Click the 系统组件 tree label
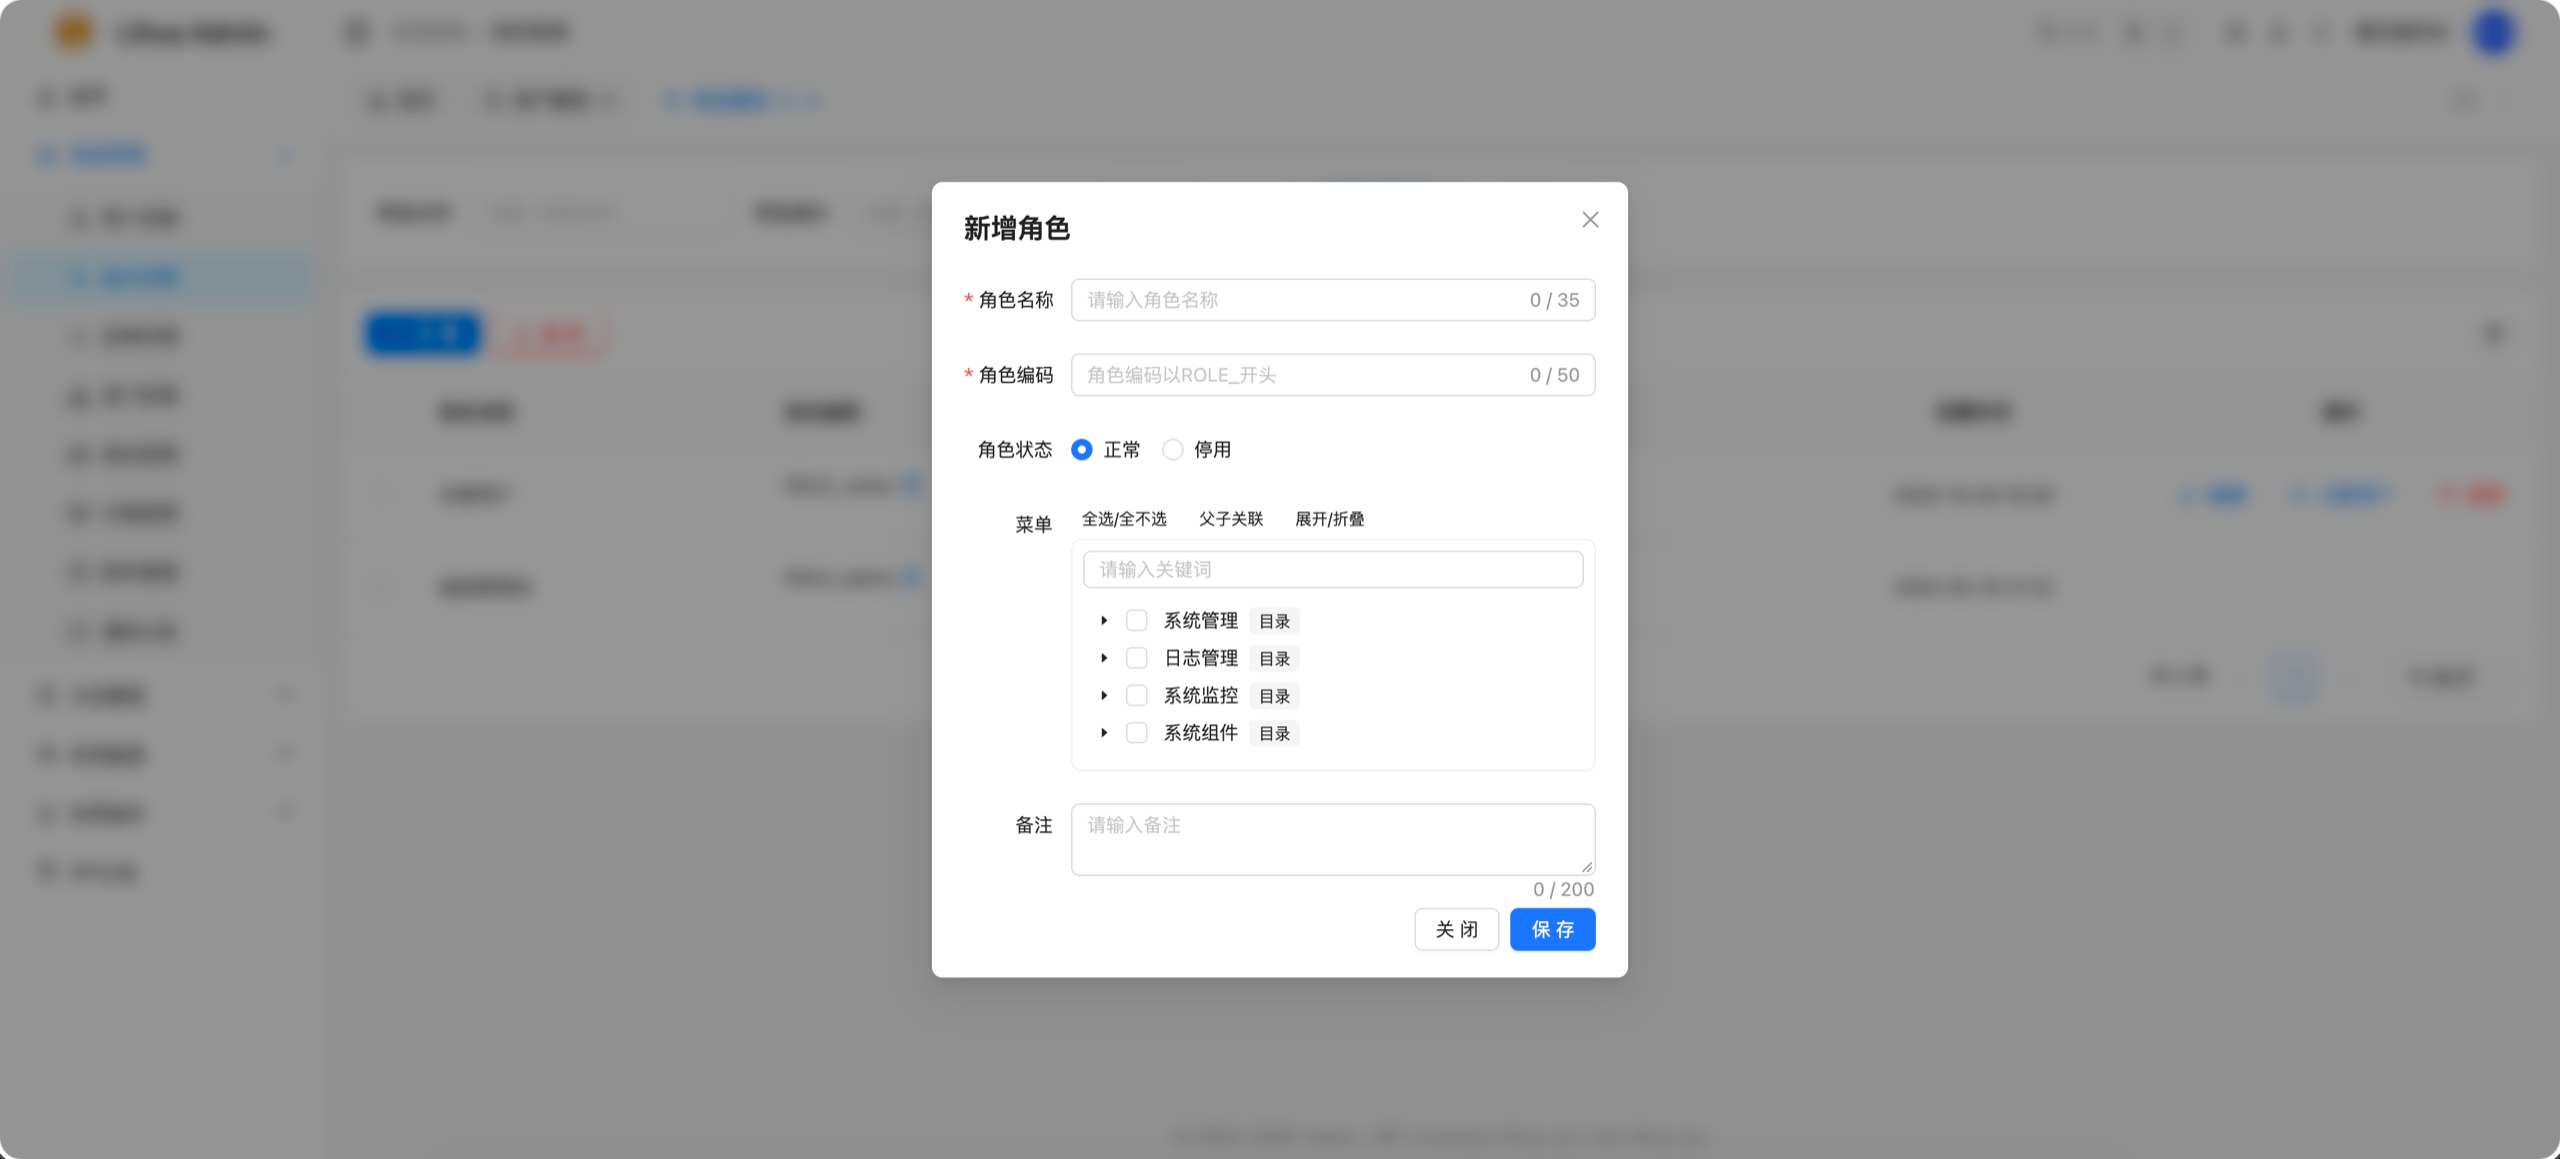This screenshot has height=1159, width=2560. pyautogui.click(x=1201, y=733)
